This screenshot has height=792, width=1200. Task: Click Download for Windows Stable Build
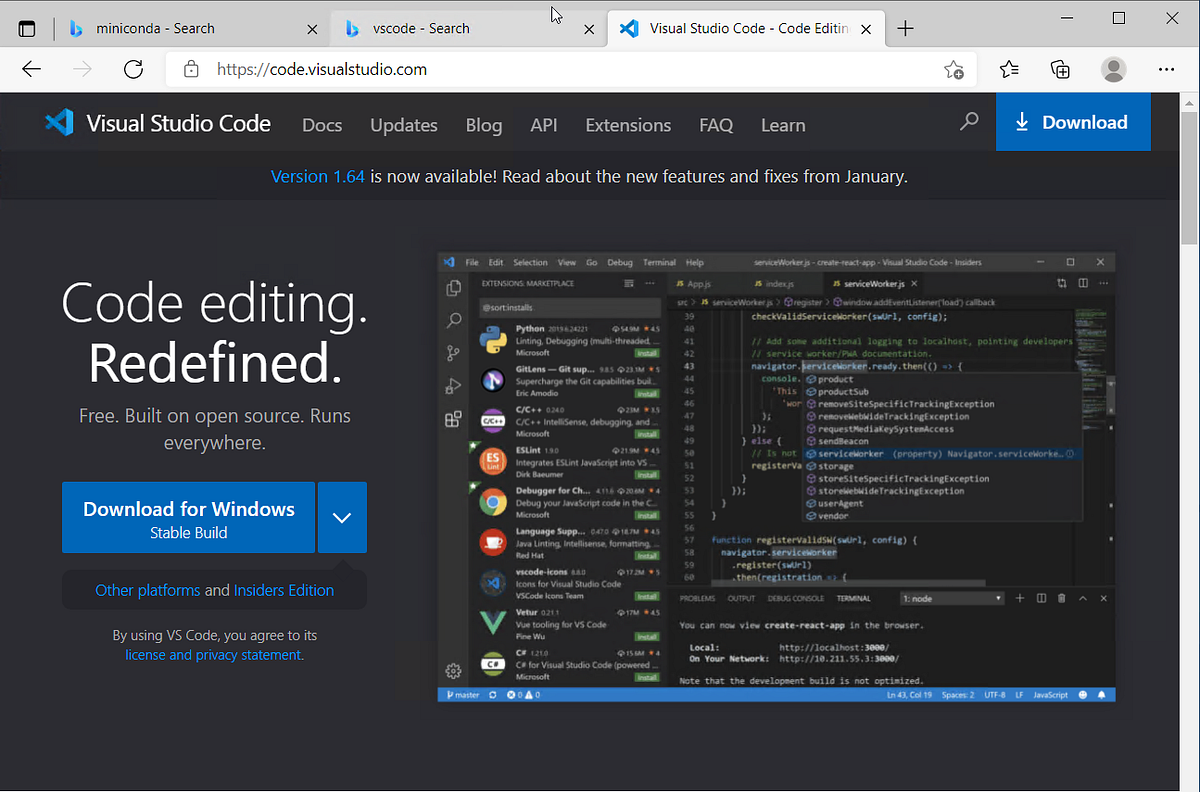pyautogui.click(x=188, y=518)
